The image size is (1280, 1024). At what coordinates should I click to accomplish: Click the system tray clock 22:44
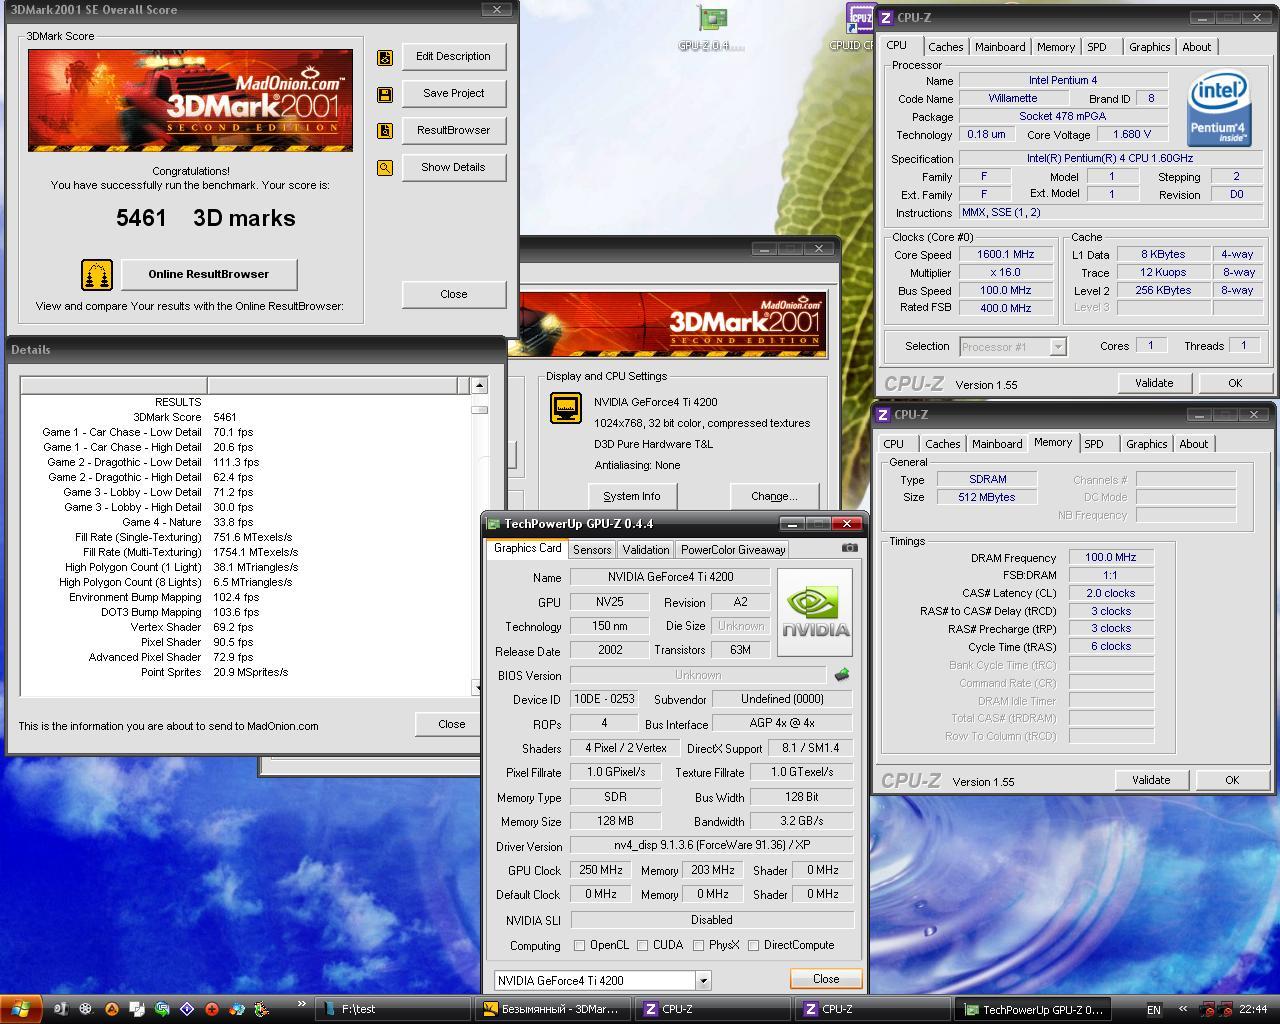pos(1253,1010)
